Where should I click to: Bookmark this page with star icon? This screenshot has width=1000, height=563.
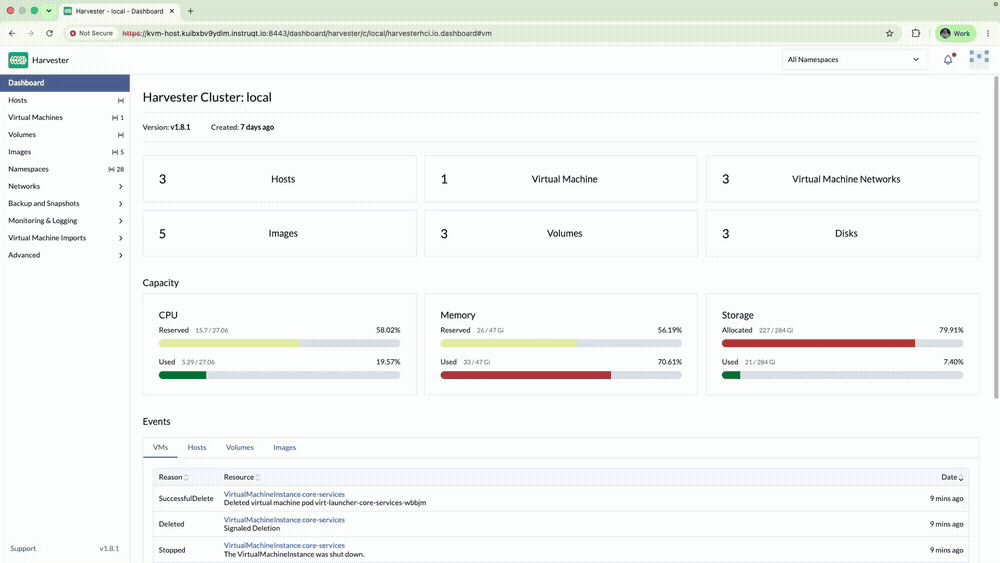[890, 33]
